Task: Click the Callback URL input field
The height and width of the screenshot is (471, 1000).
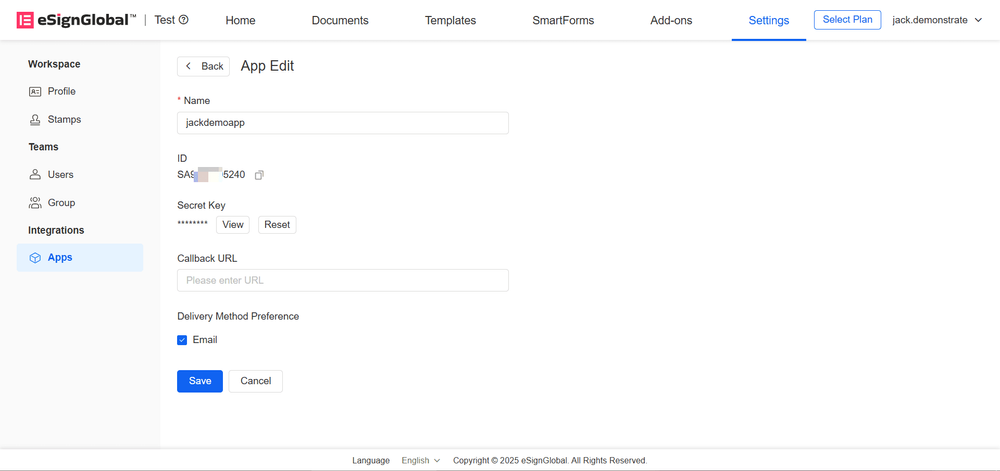Action: pyautogui.click(x=342, y=281)
